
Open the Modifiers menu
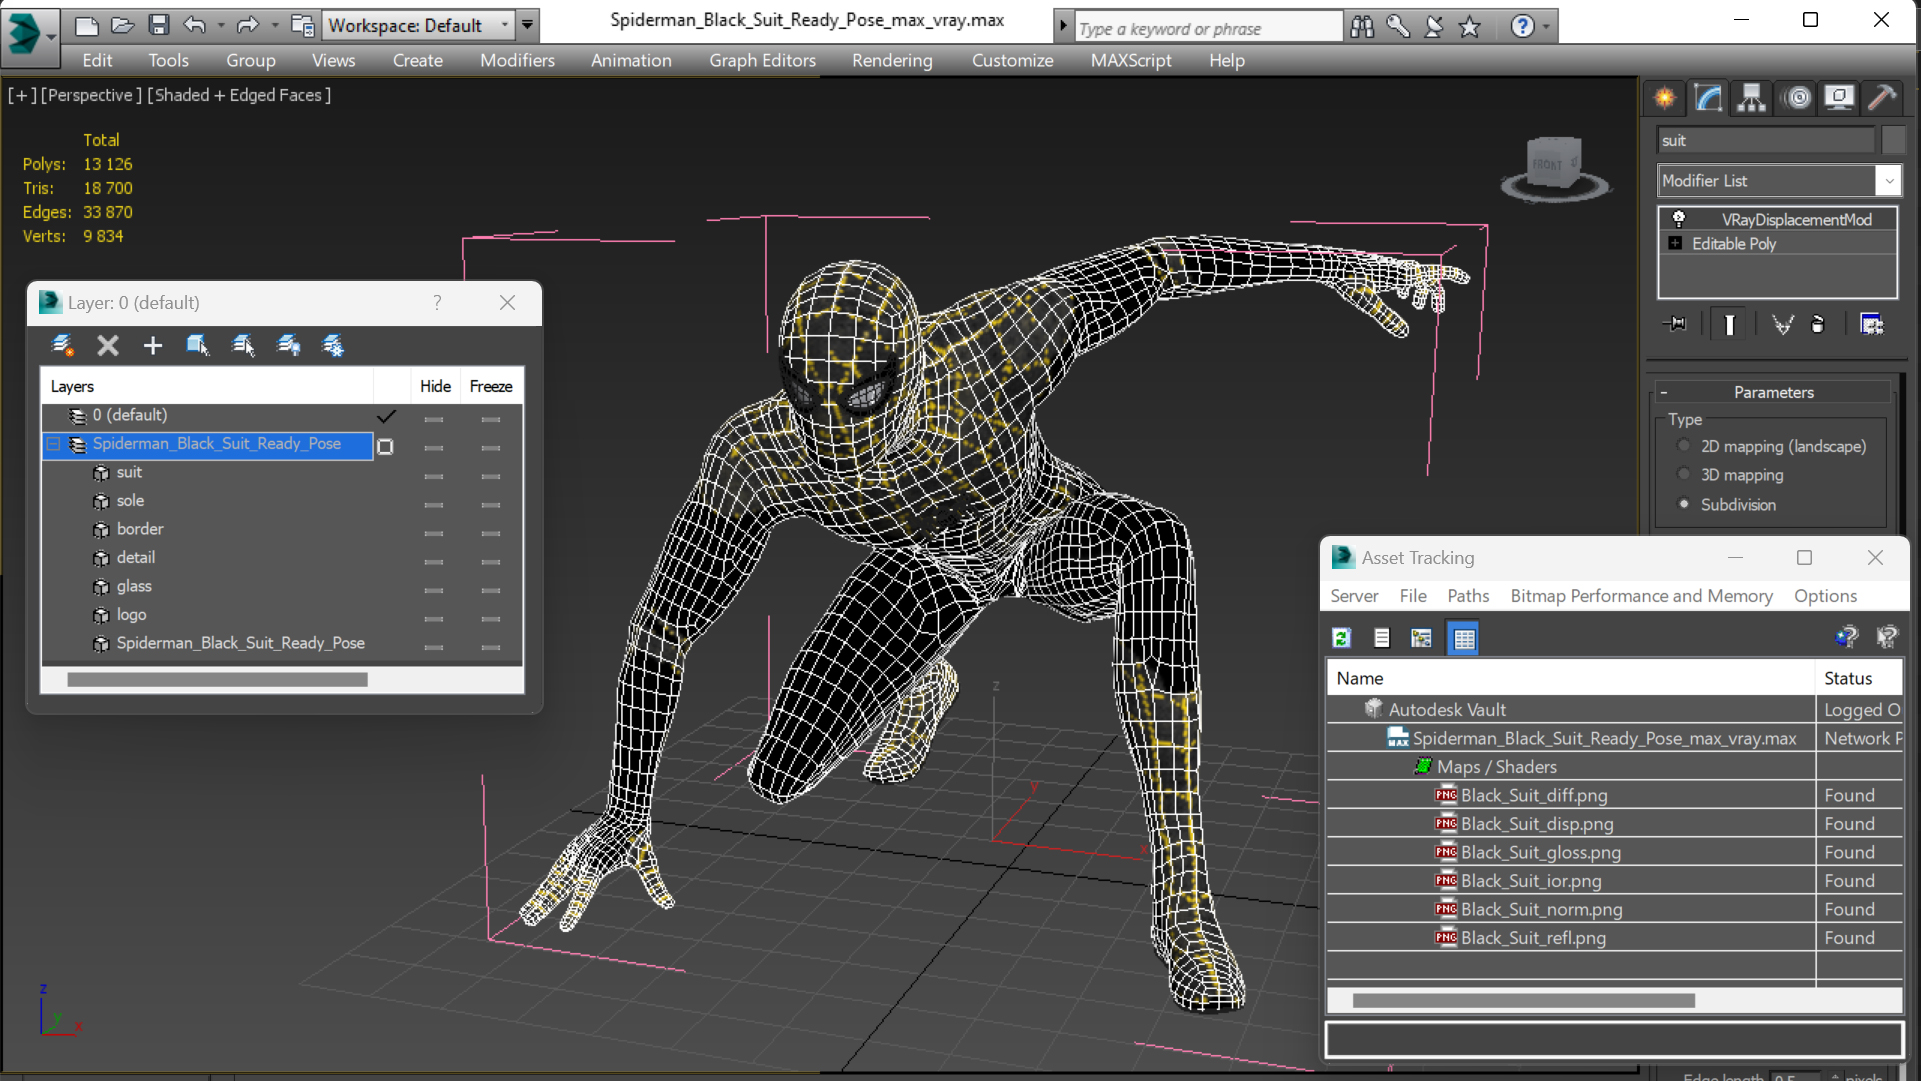pos(517,60)
